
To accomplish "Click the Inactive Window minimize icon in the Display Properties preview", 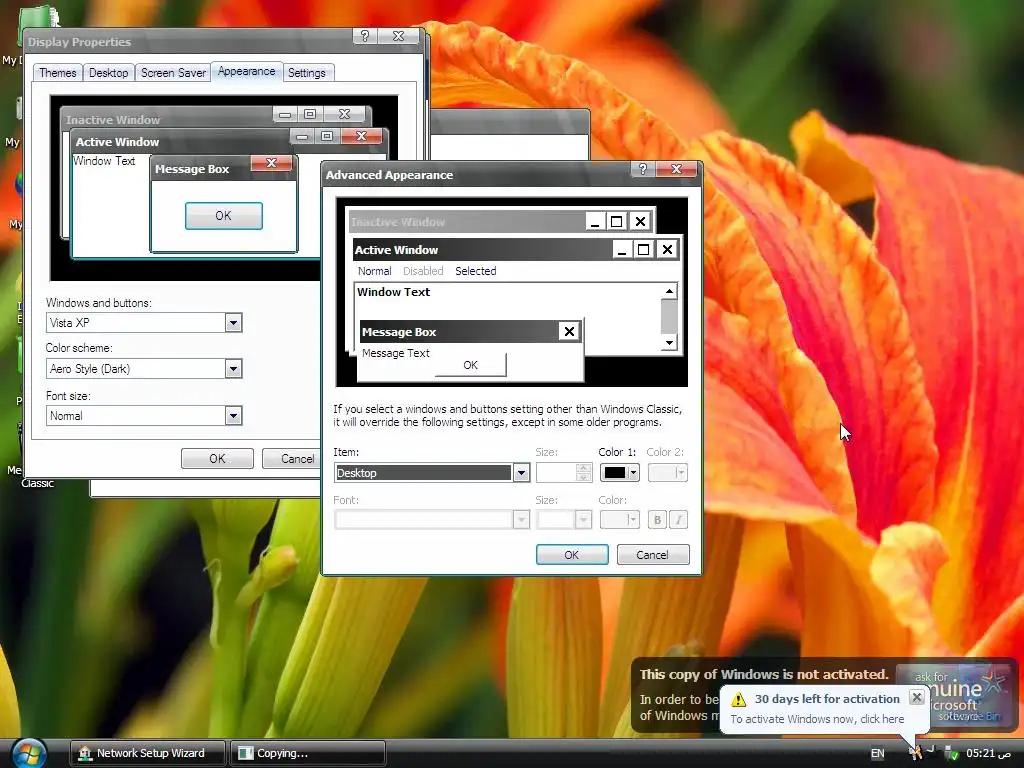I will [285, 114].
